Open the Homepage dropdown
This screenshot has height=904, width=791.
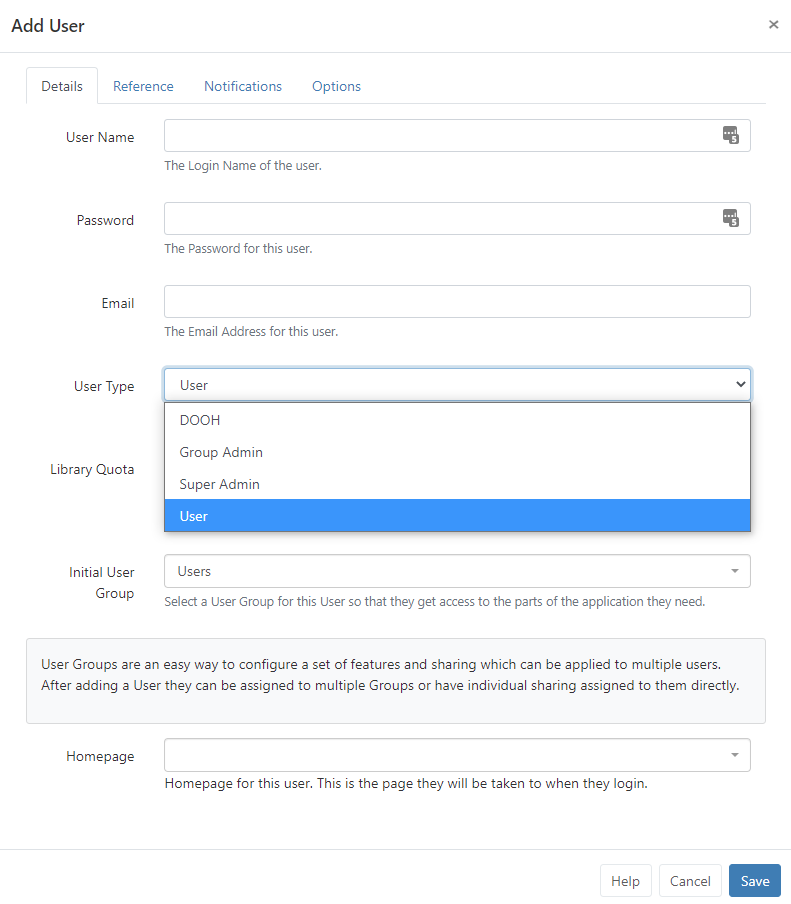tap(457, 755)
